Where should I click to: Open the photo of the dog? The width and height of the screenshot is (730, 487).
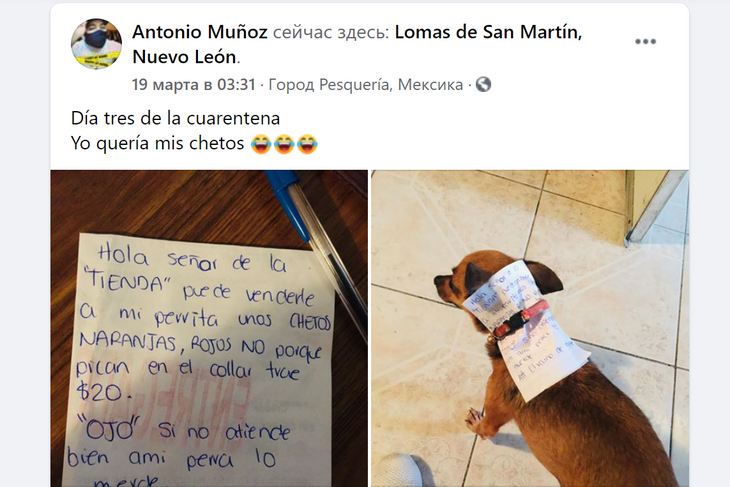point(530,329)
